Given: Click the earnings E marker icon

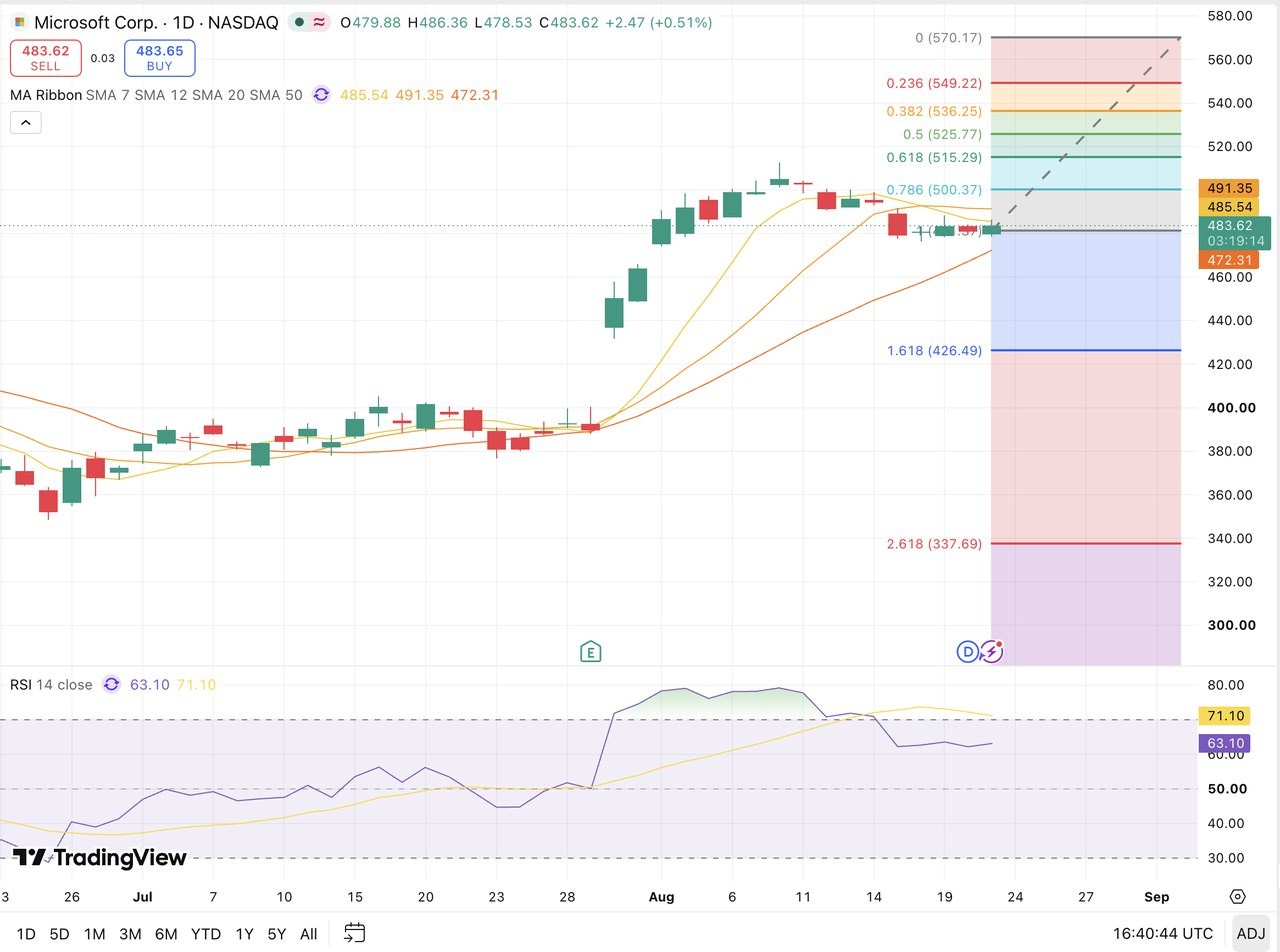Looking at the screenshot, I should (x=590, y=652).
